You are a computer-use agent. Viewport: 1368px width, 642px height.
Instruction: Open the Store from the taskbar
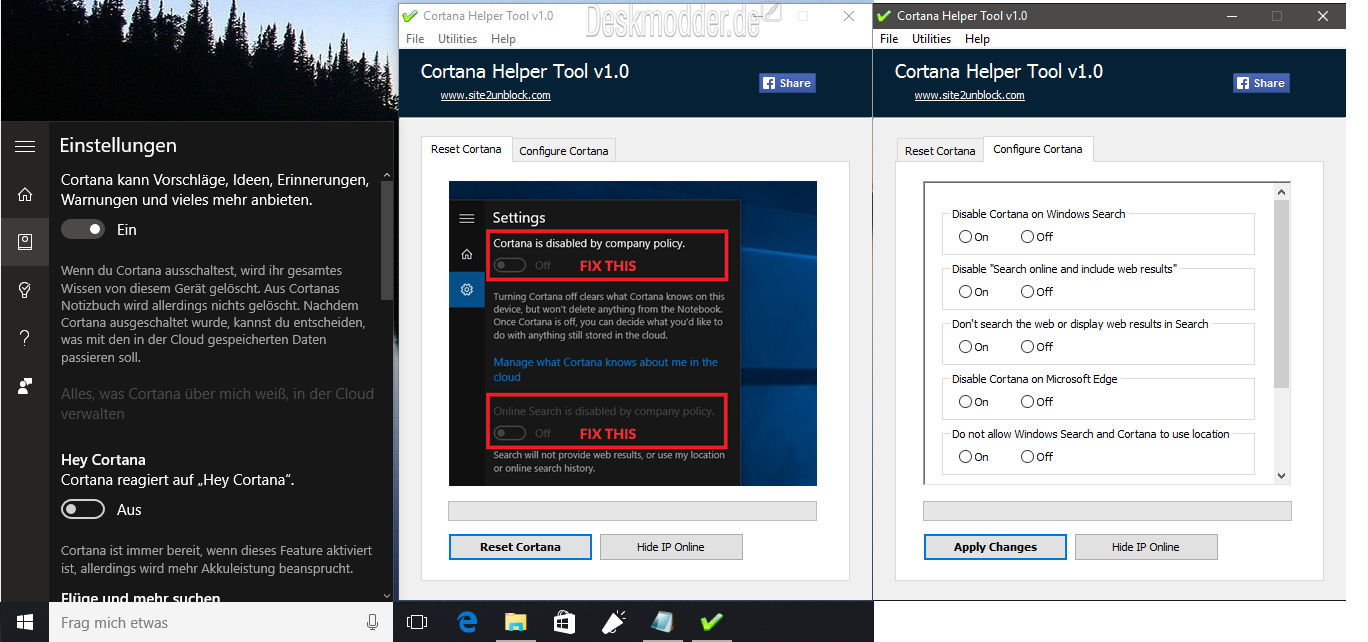(564, 622)
